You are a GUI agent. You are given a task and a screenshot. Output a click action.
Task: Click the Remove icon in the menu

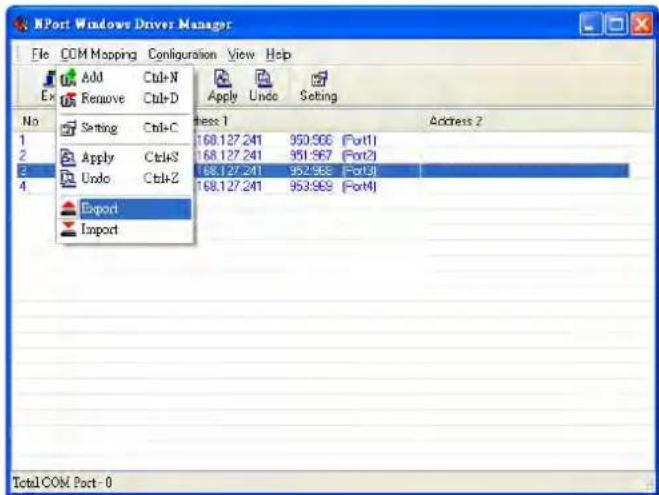(x=68, y=99)
